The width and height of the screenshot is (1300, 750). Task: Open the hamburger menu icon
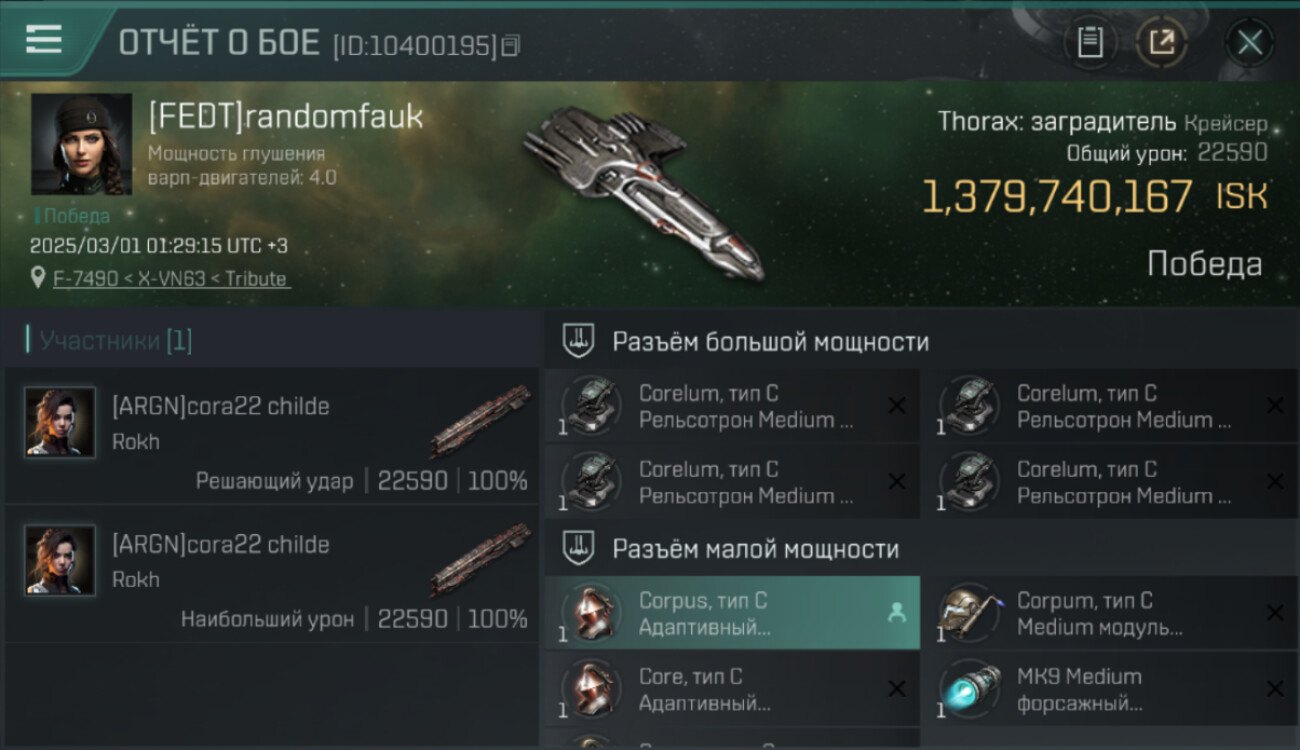coord(43,39)
